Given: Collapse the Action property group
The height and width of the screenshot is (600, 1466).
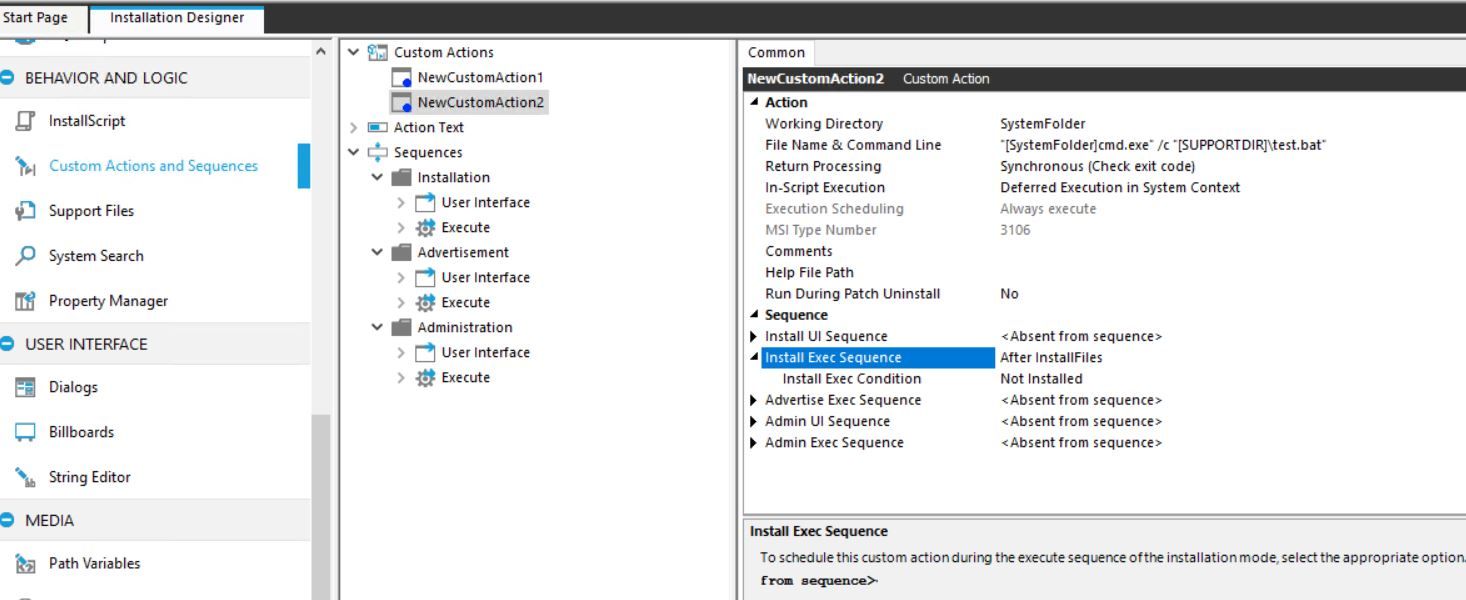Looking at the screenshot, I should click(753, 102).
